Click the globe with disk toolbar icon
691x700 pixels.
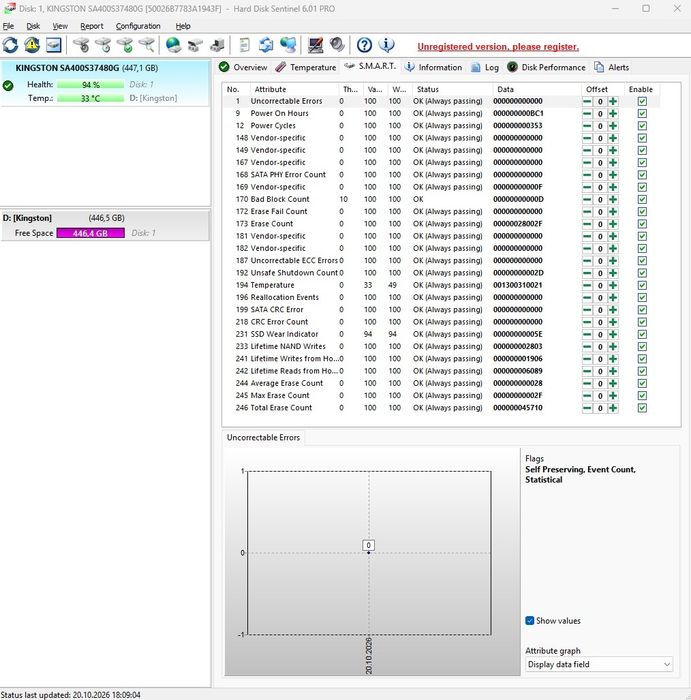click(x=173, y=45)
